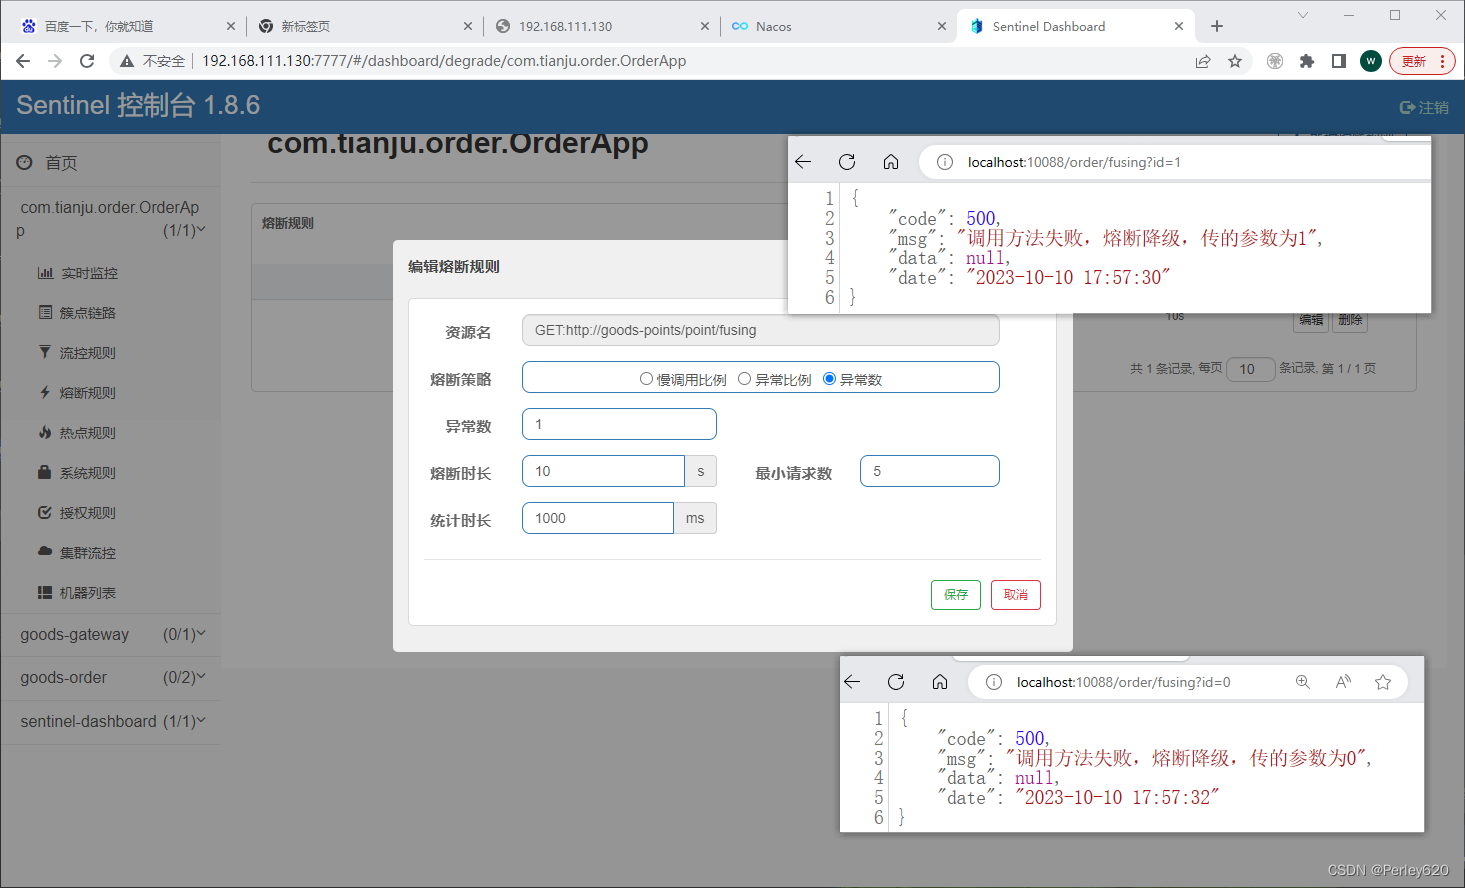Click address bar of fusing?id=0 window
Screen dimensions: 1465x888
1123,682
